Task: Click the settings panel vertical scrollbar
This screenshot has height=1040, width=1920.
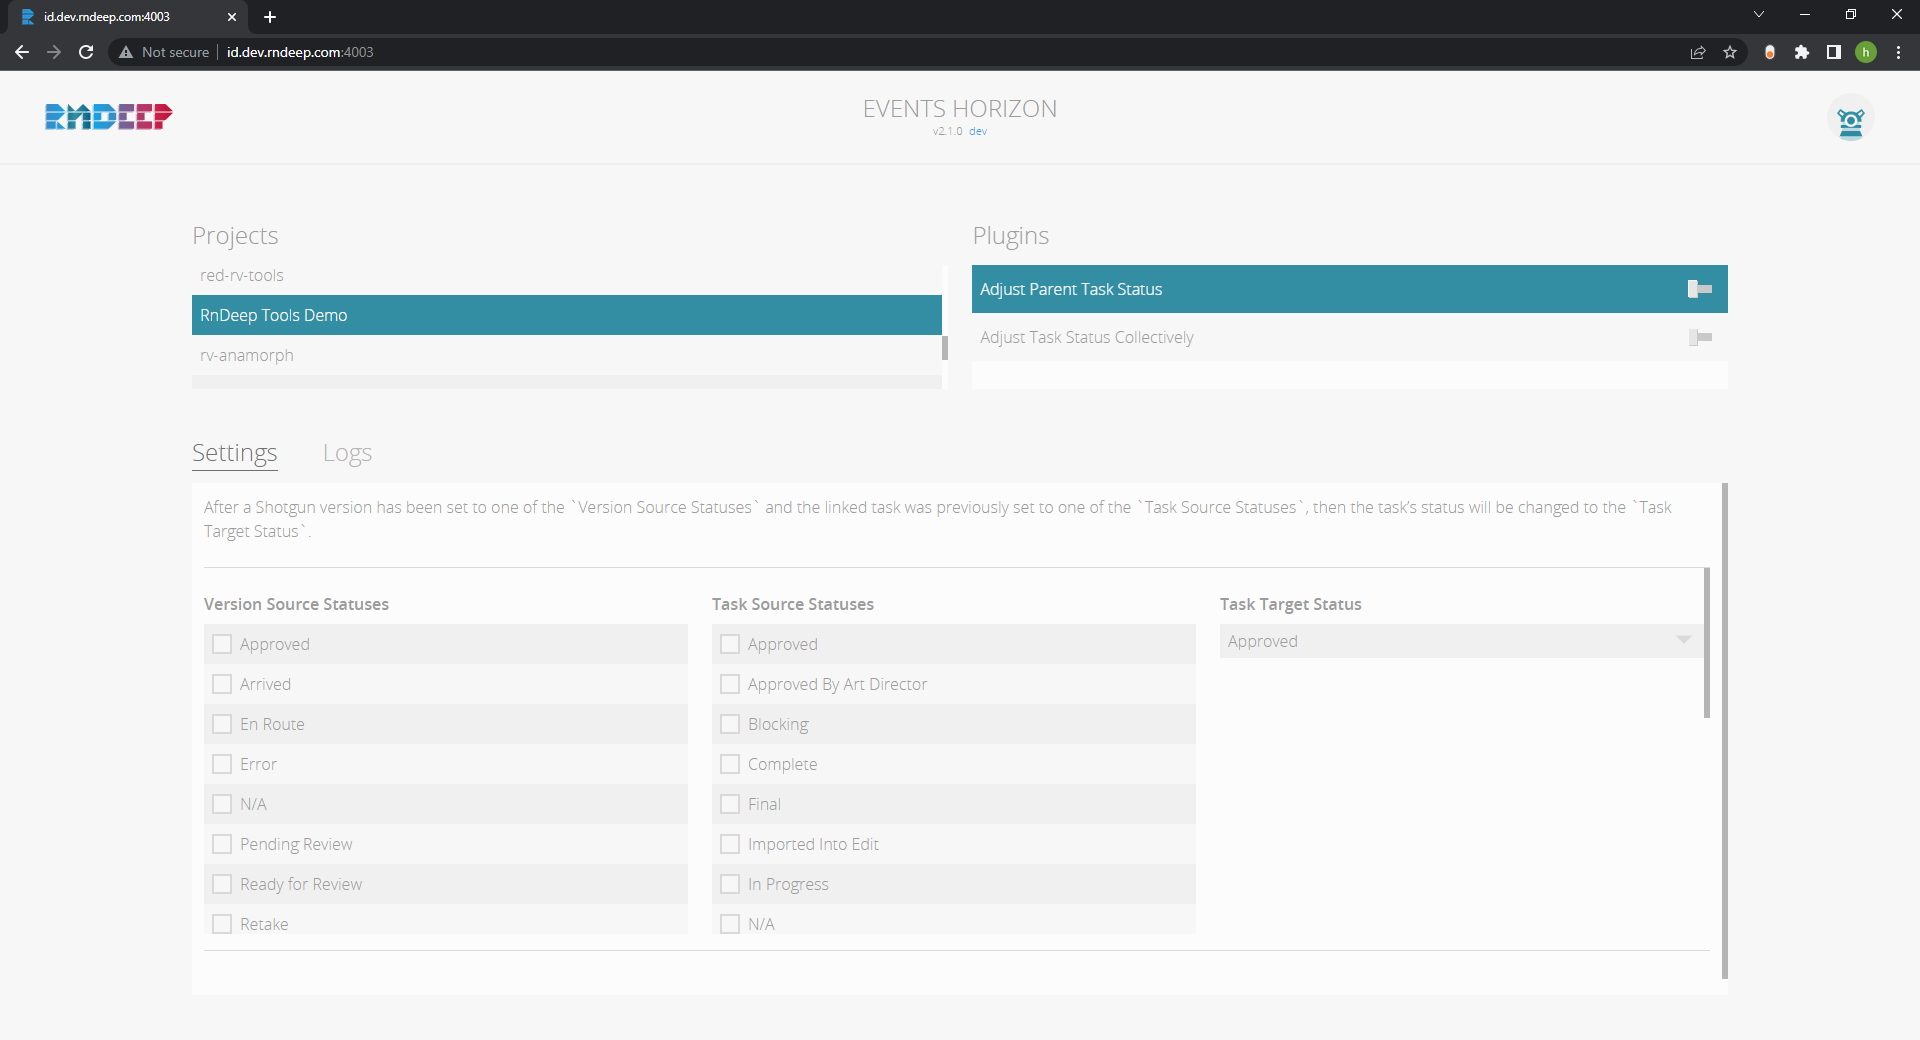Action: click(x=1724, y=730)
